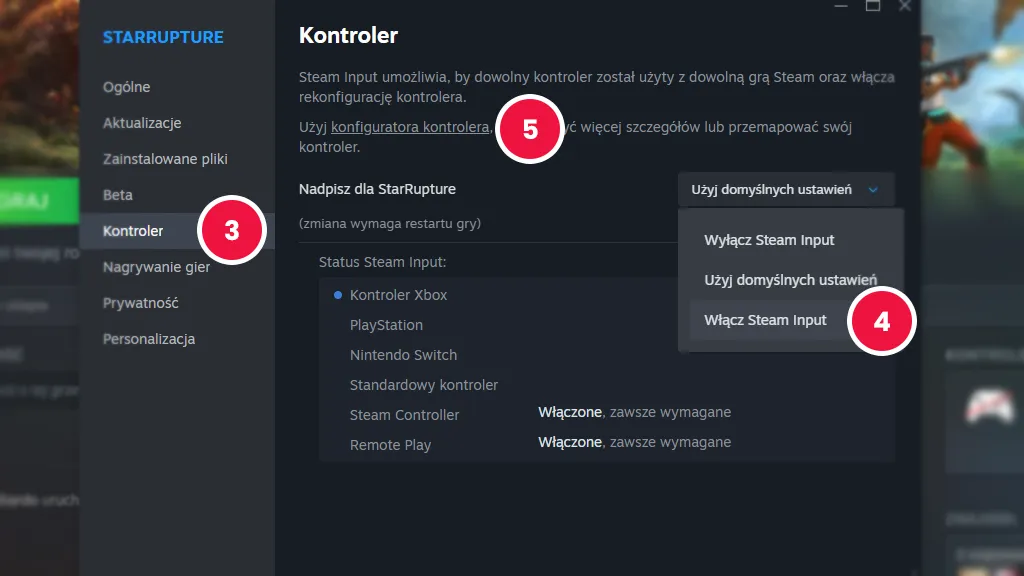Select the Kontroler sidebar item

[133, 231]
